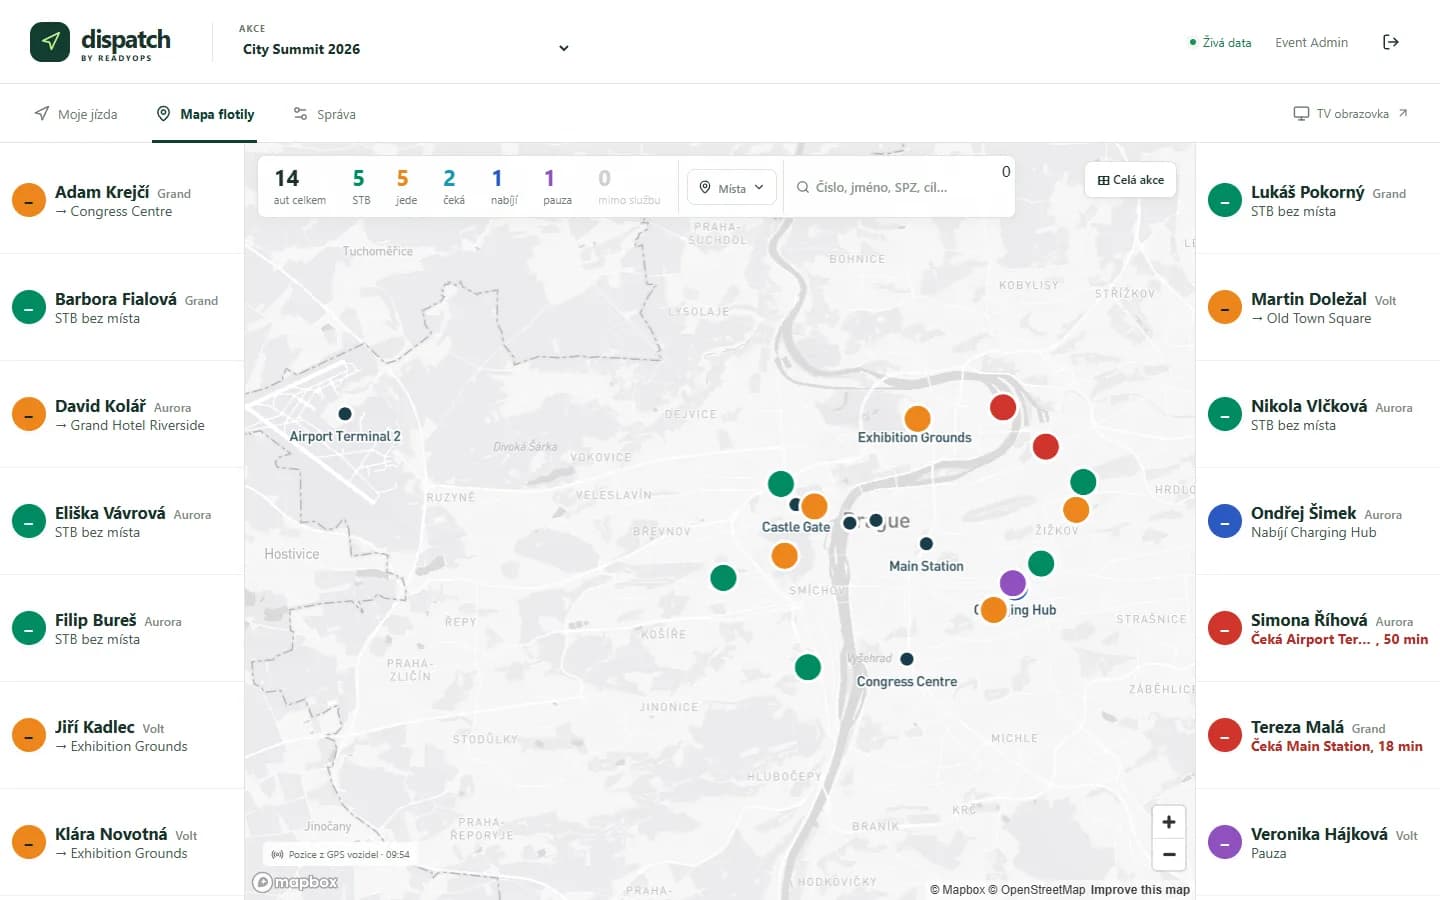Click Filip Bureš status icon
This screenshot has width=1440, height=900.
tap(28, 628)
